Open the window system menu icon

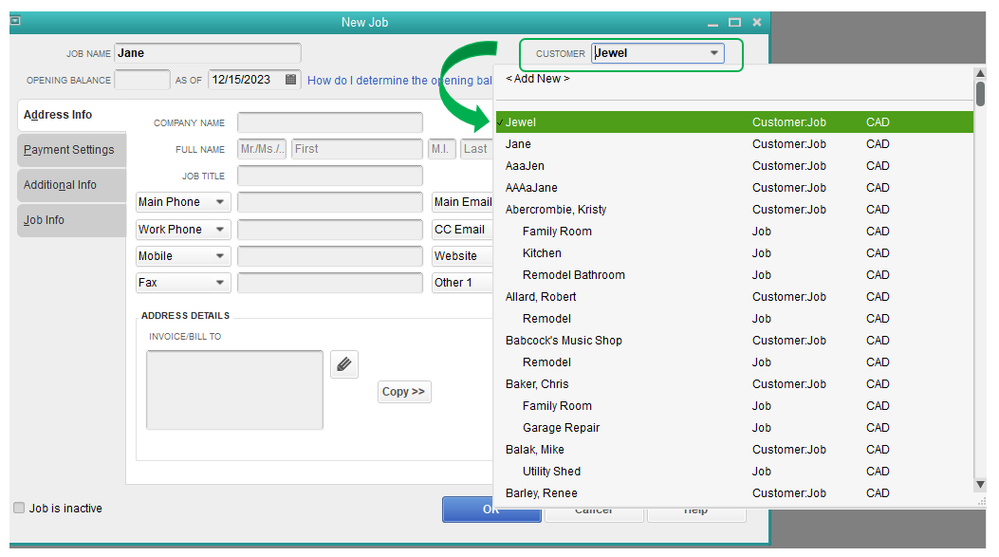coord(15,21)
